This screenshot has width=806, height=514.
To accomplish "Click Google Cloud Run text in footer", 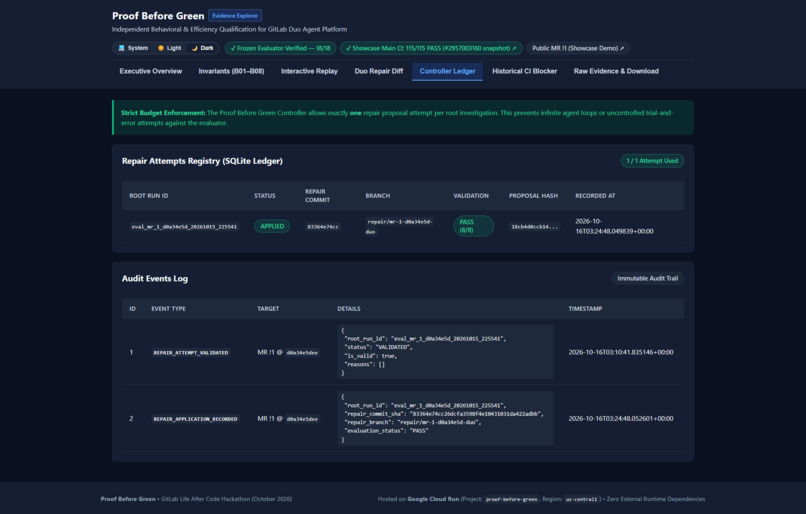I will pyautogui.click(x=433, y=499).
